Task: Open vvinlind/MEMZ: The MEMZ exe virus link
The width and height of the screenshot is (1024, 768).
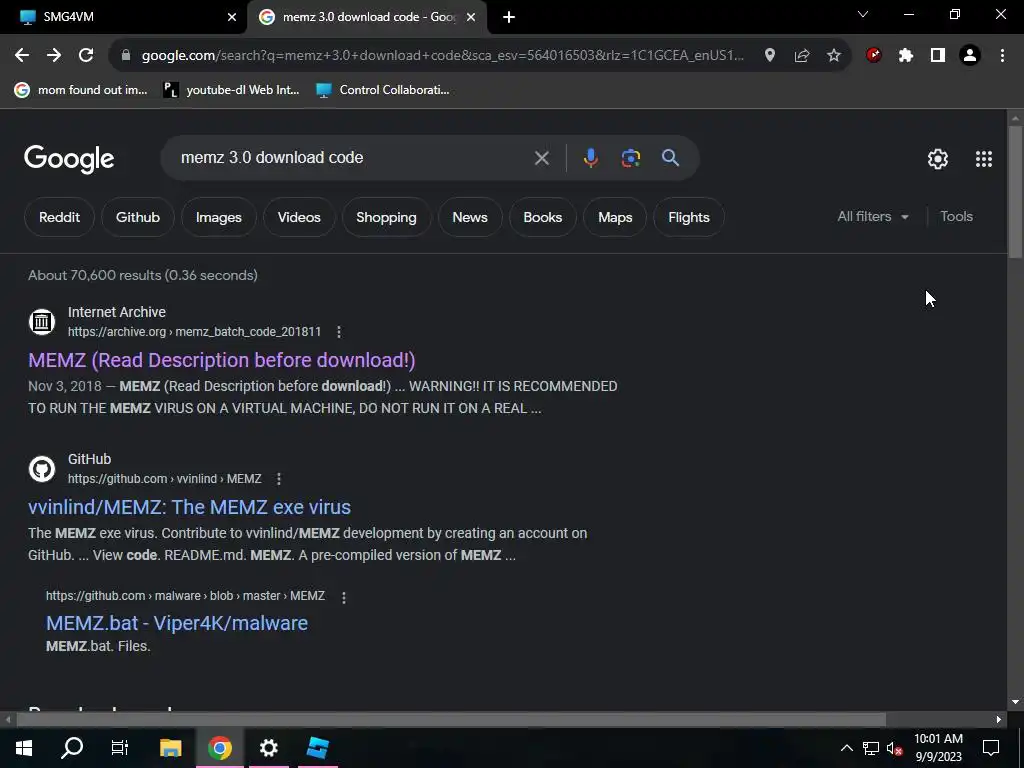Action: (x=189, y=507)
